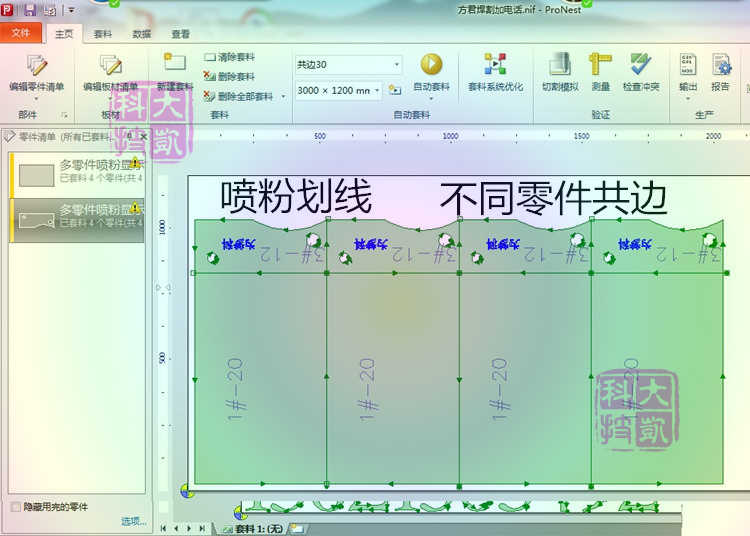Click the plate origin marker at nest corner
This screenshot has height=536, width=750.
tap(187, 491)
